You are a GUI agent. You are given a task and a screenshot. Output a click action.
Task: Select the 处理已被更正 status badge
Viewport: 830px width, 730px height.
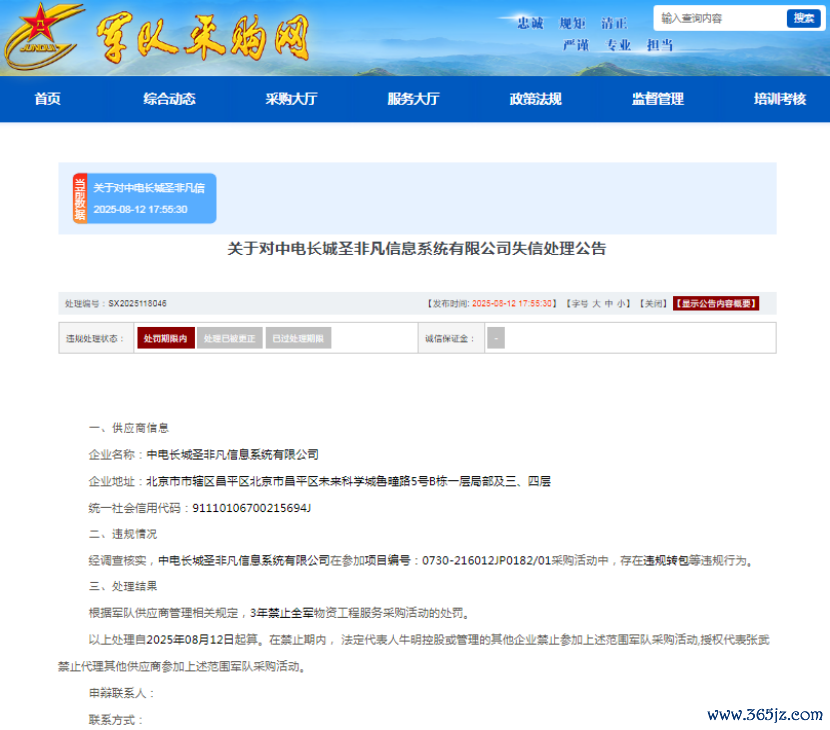pyautogui.click(x=230, y=339)
